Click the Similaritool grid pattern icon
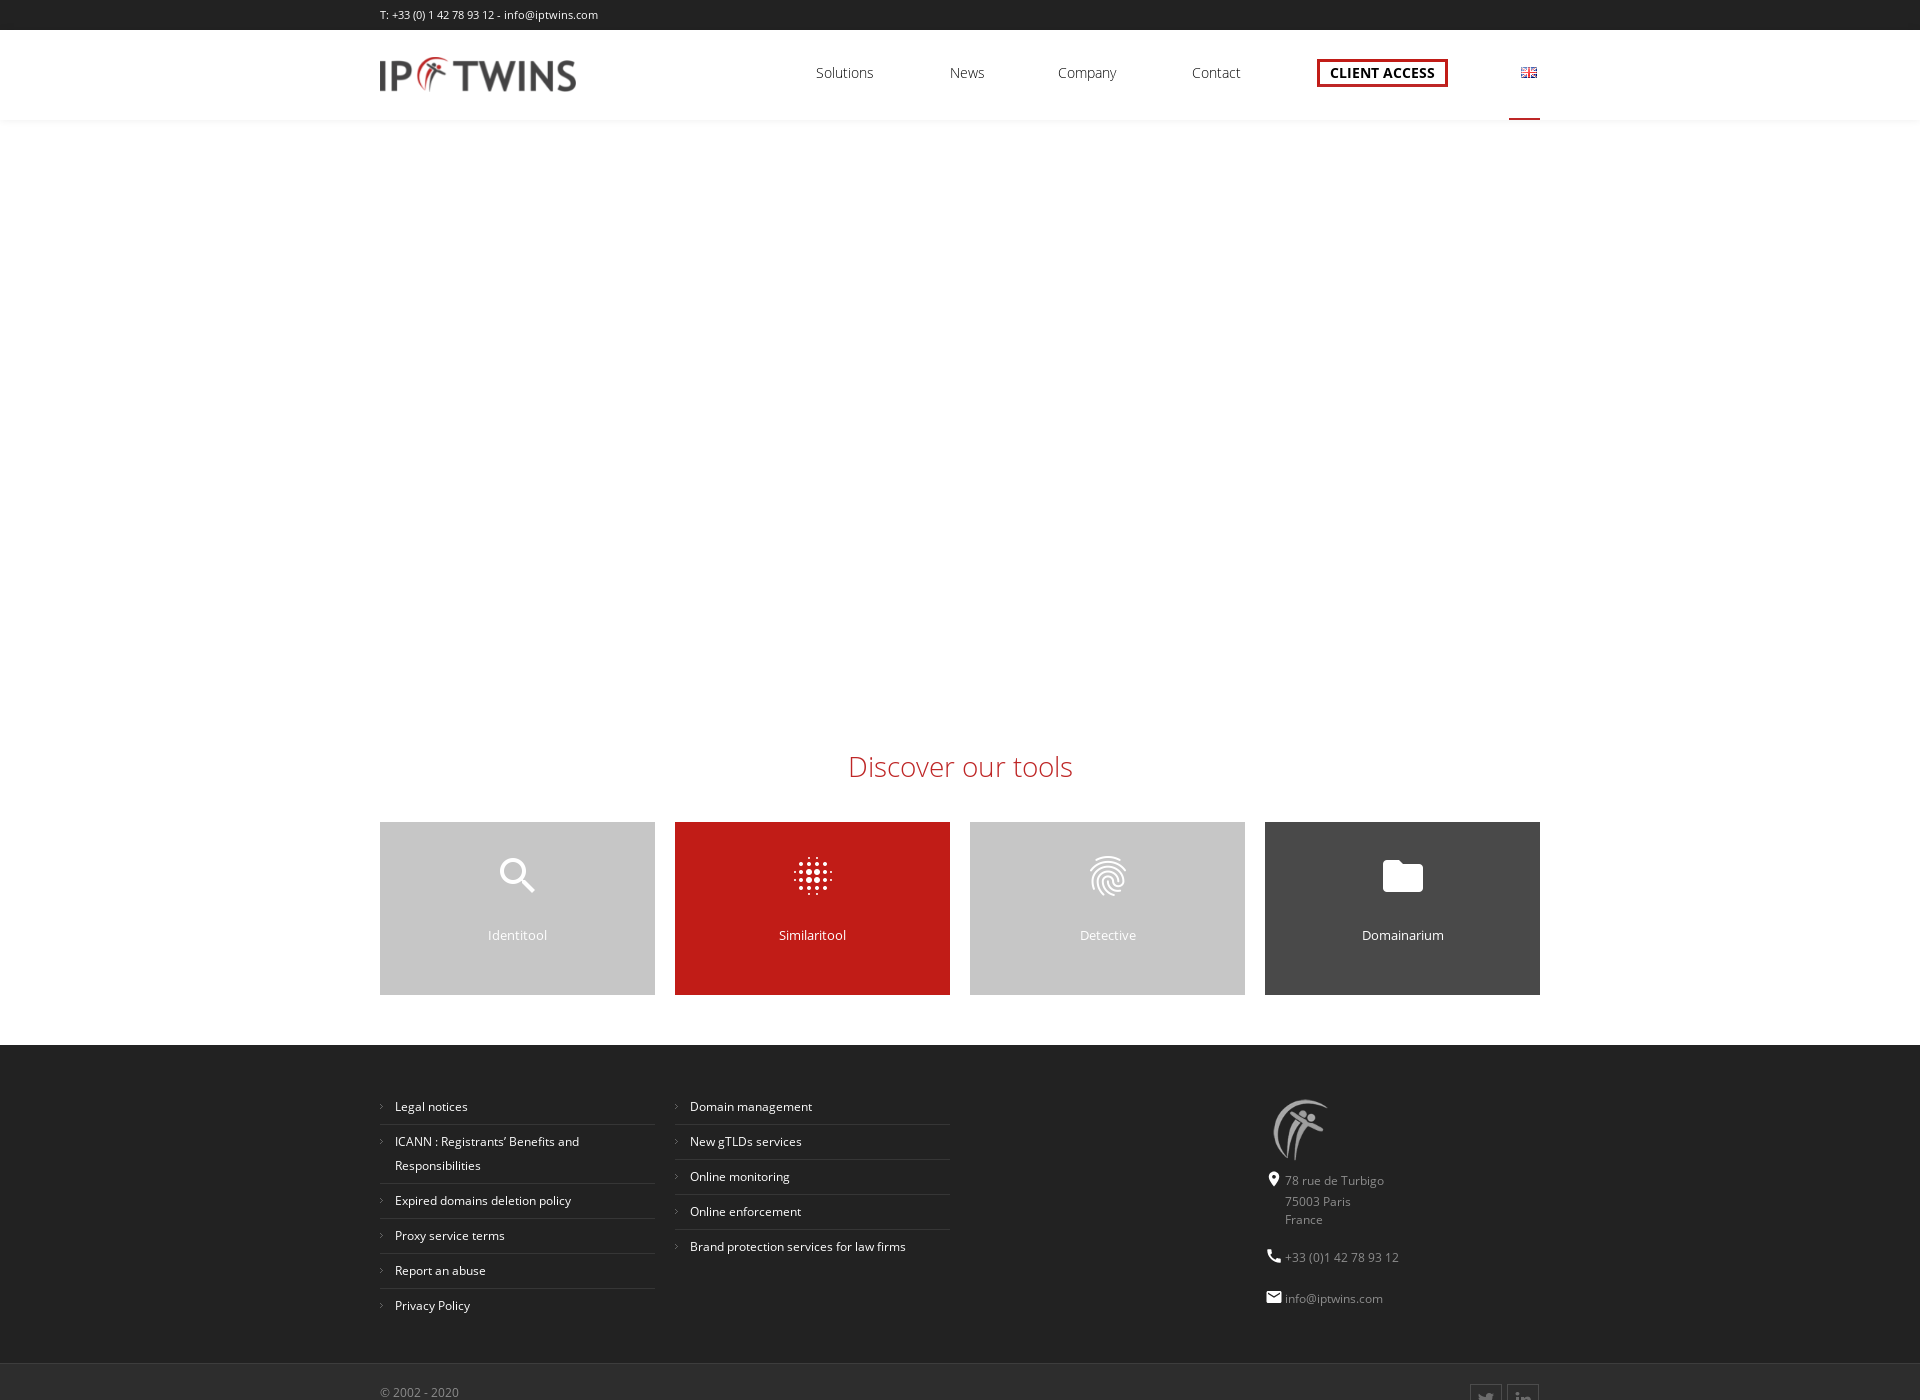The image size is (1920, 1400). coord(812,877)
